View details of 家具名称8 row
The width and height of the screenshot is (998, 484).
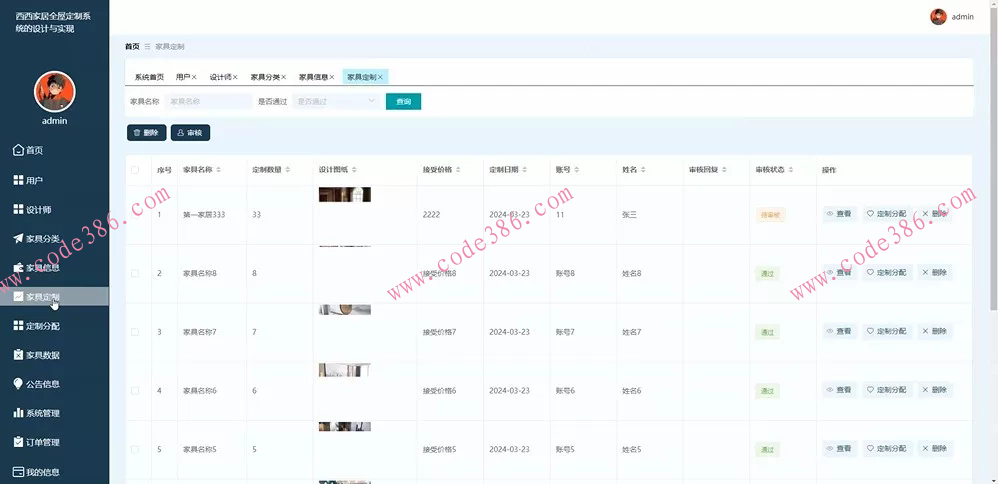pyautogui.click(x=840, y=273)
